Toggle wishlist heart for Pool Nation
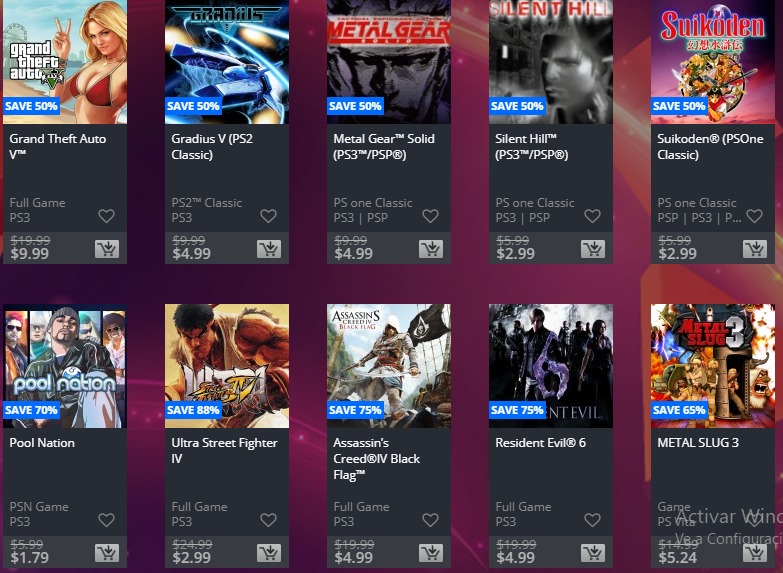The height and width of the screenshot is (573, 783). [106, 520]
